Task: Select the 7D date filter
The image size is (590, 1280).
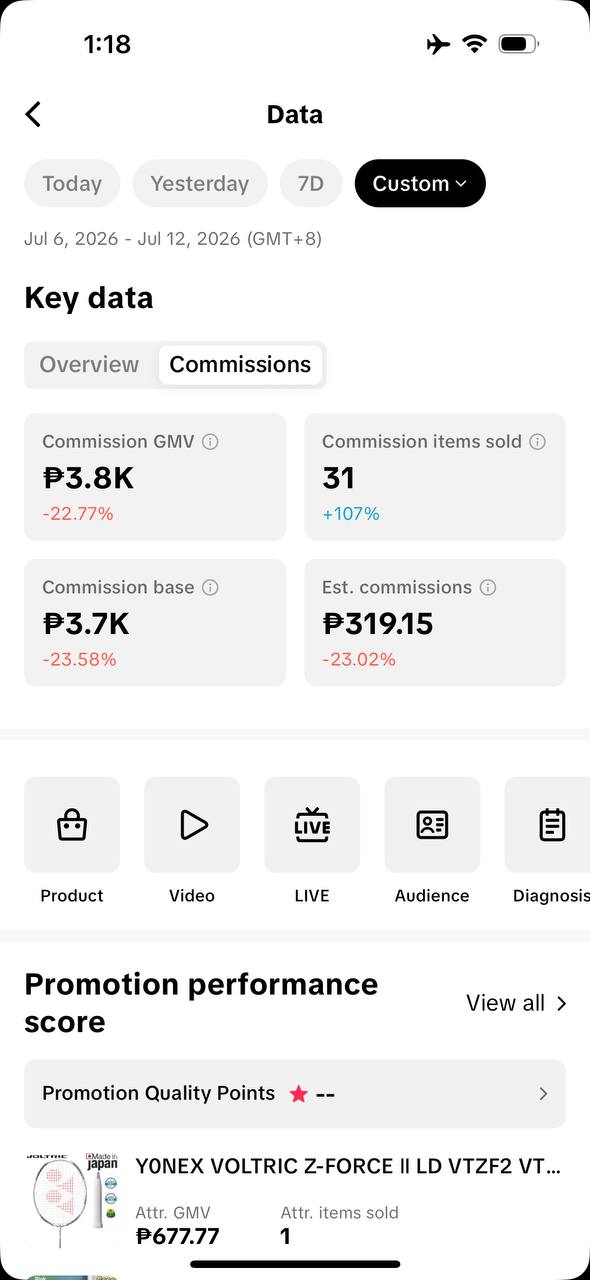Action: (311, 183)
